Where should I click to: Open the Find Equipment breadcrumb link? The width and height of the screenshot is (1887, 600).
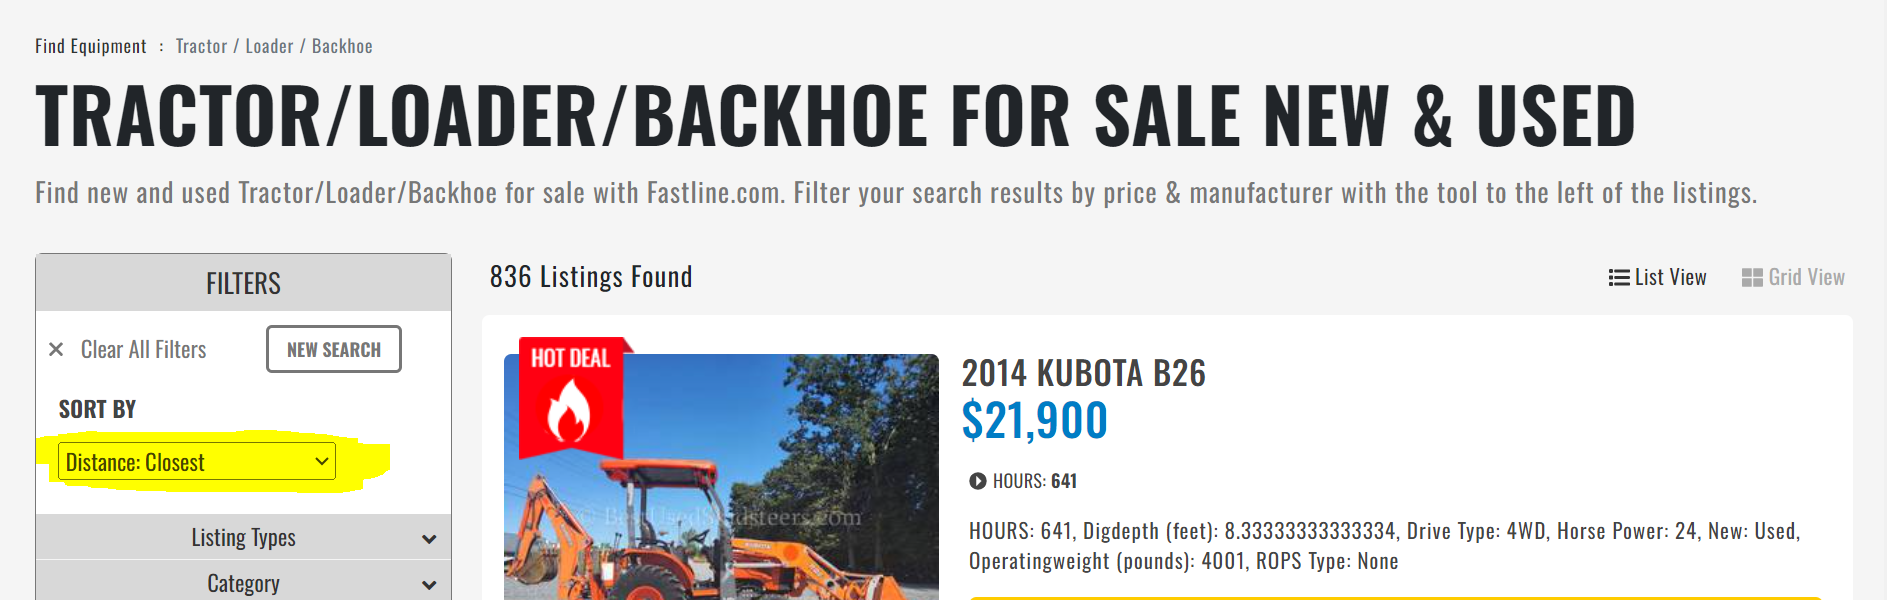point(89,45)
